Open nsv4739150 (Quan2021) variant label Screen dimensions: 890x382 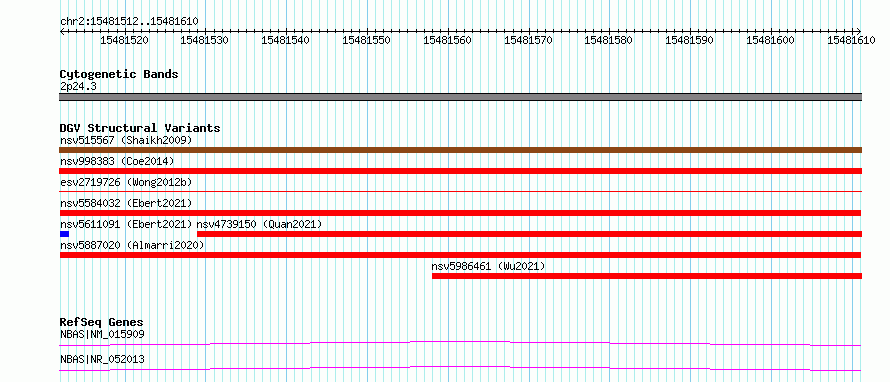click(x=259, y=224)
